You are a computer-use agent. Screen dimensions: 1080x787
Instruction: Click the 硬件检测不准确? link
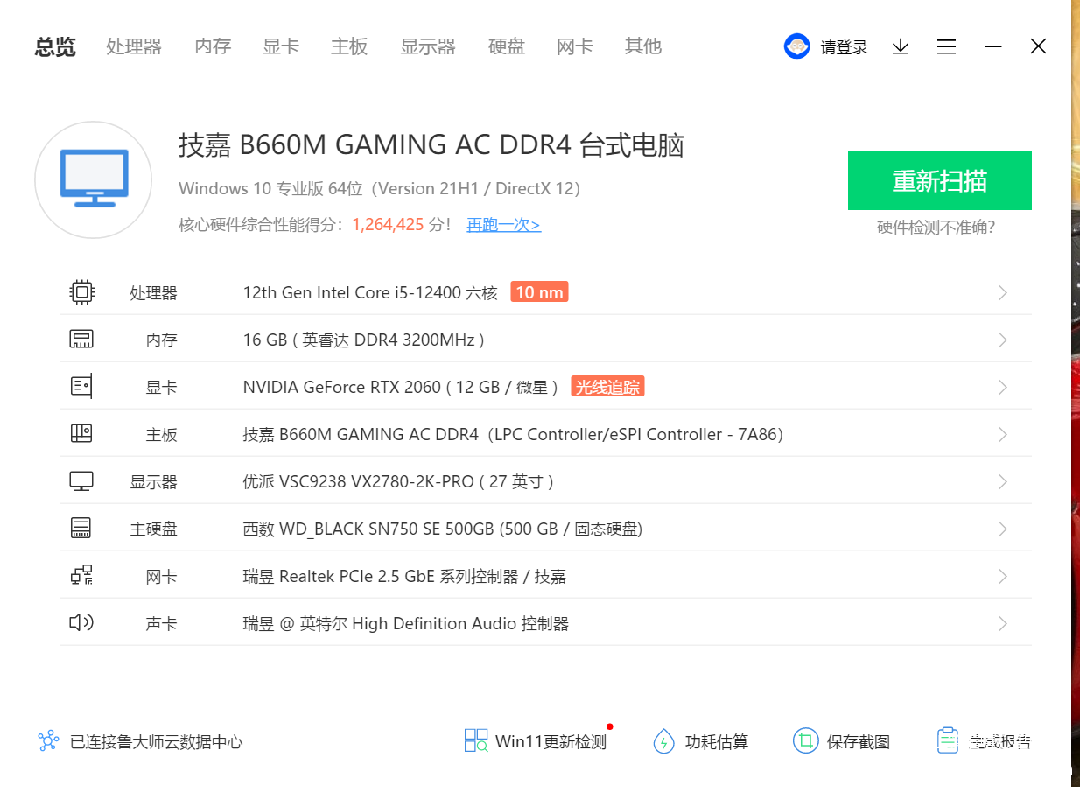tap(936, 228)
